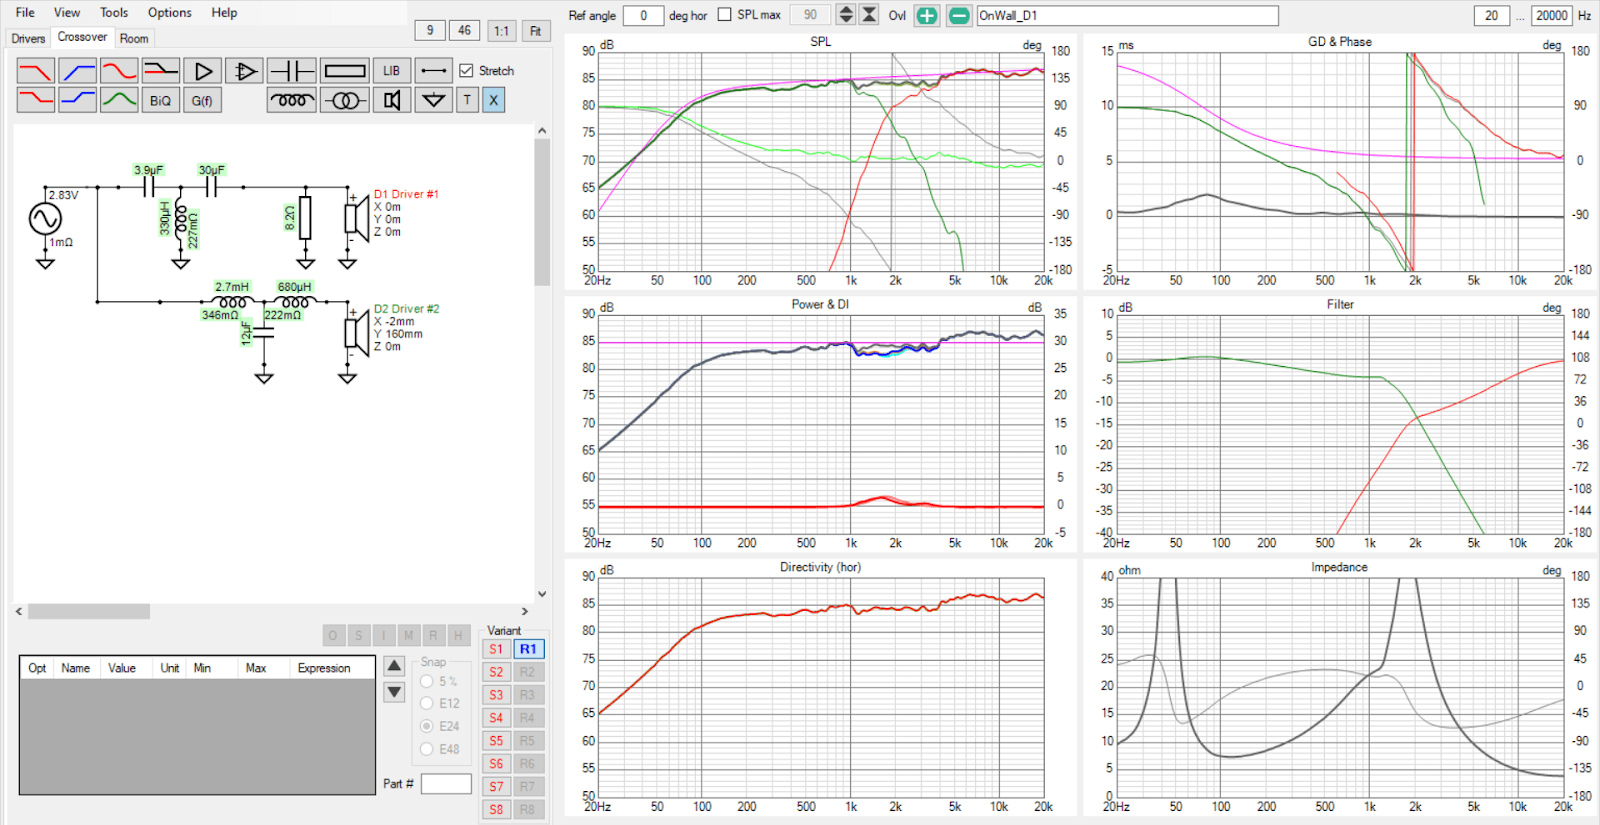The image size is (1600, 825).
Task: Open the LIB component library
Action: [x=391, y=71]
